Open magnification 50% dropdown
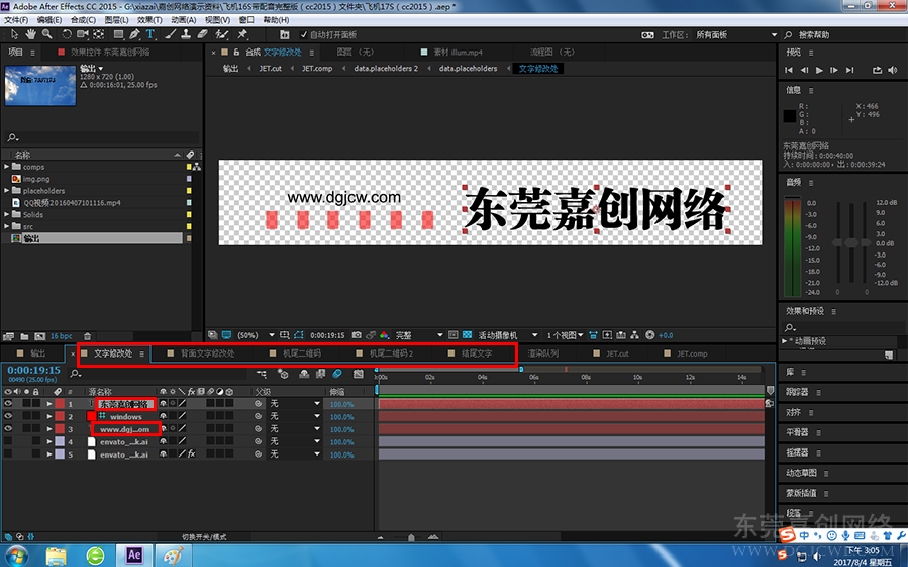Screen dimensions: 908x567 pos(255,335)
